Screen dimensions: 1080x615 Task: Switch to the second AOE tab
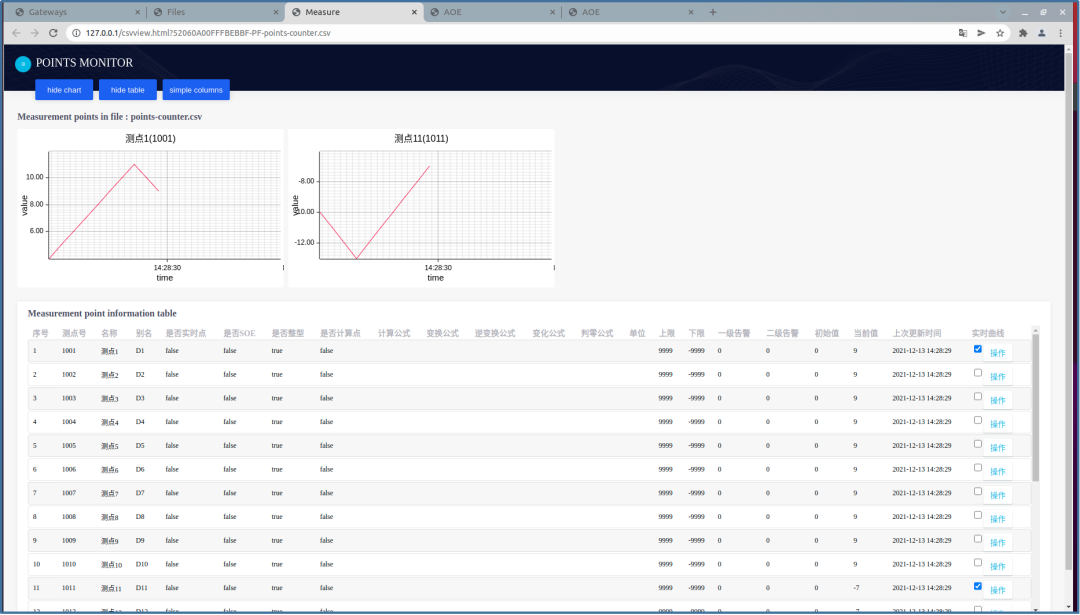tap(630, 12)
